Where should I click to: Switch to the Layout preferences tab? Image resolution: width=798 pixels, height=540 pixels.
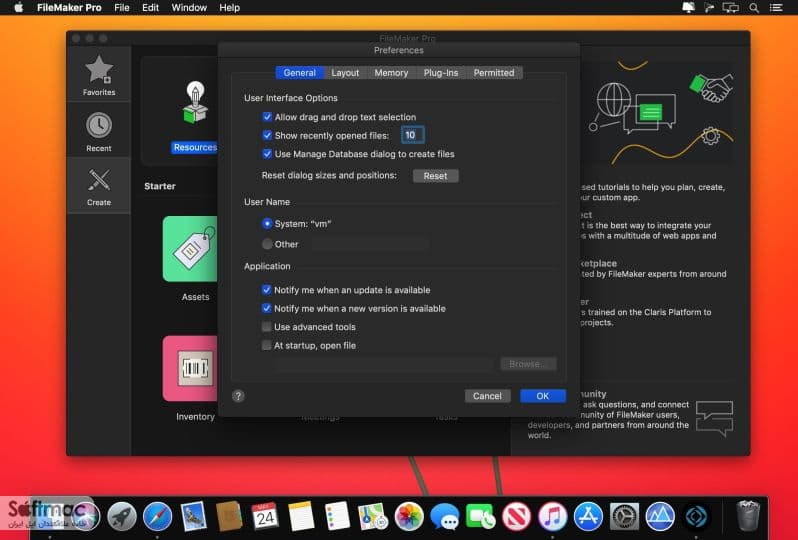(345, 73)
